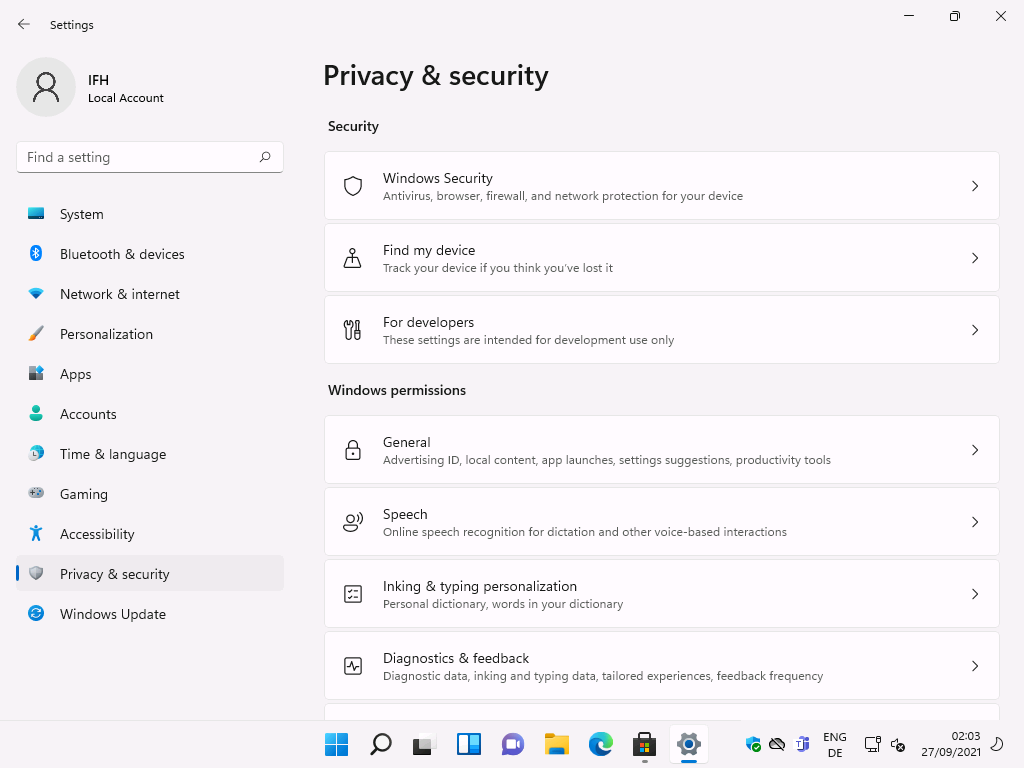
Task: Click the muted volume tray icon
Action: (898, 744)
